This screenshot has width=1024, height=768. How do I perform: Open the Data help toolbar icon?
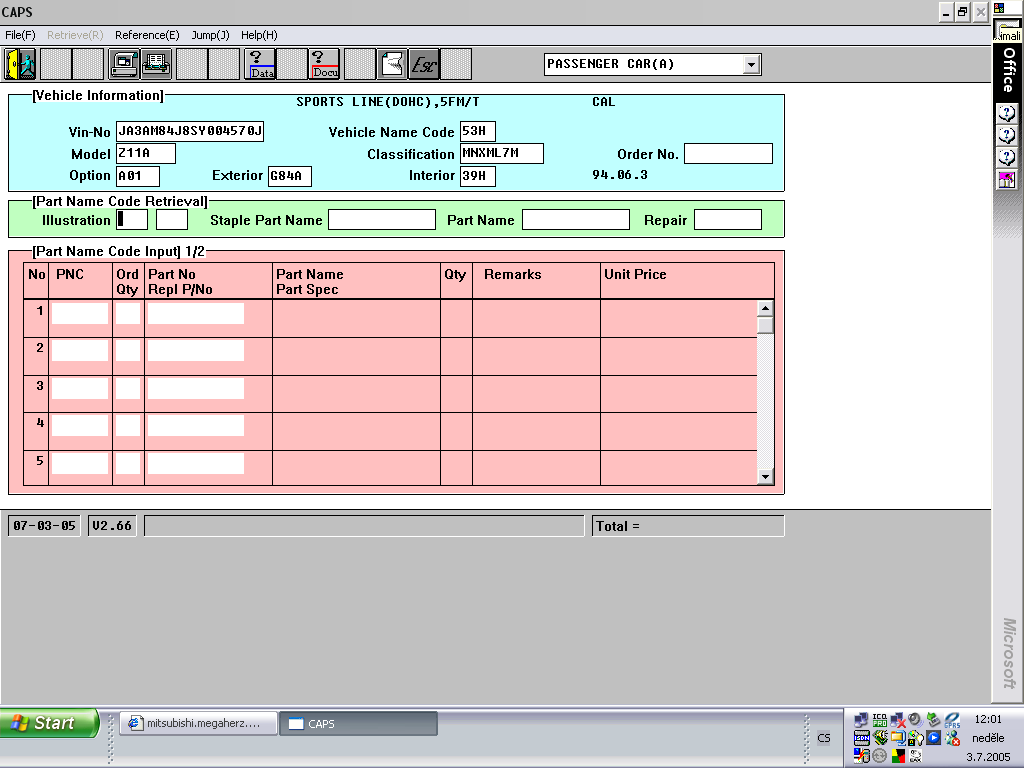pos(261,64)
